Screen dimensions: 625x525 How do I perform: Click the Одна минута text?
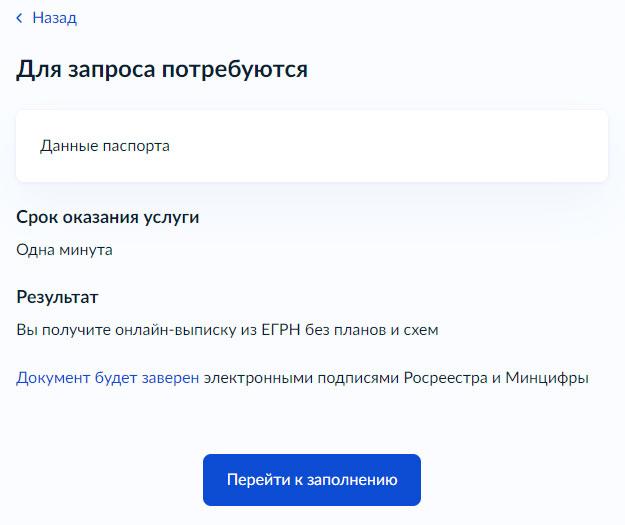point(64,250)
